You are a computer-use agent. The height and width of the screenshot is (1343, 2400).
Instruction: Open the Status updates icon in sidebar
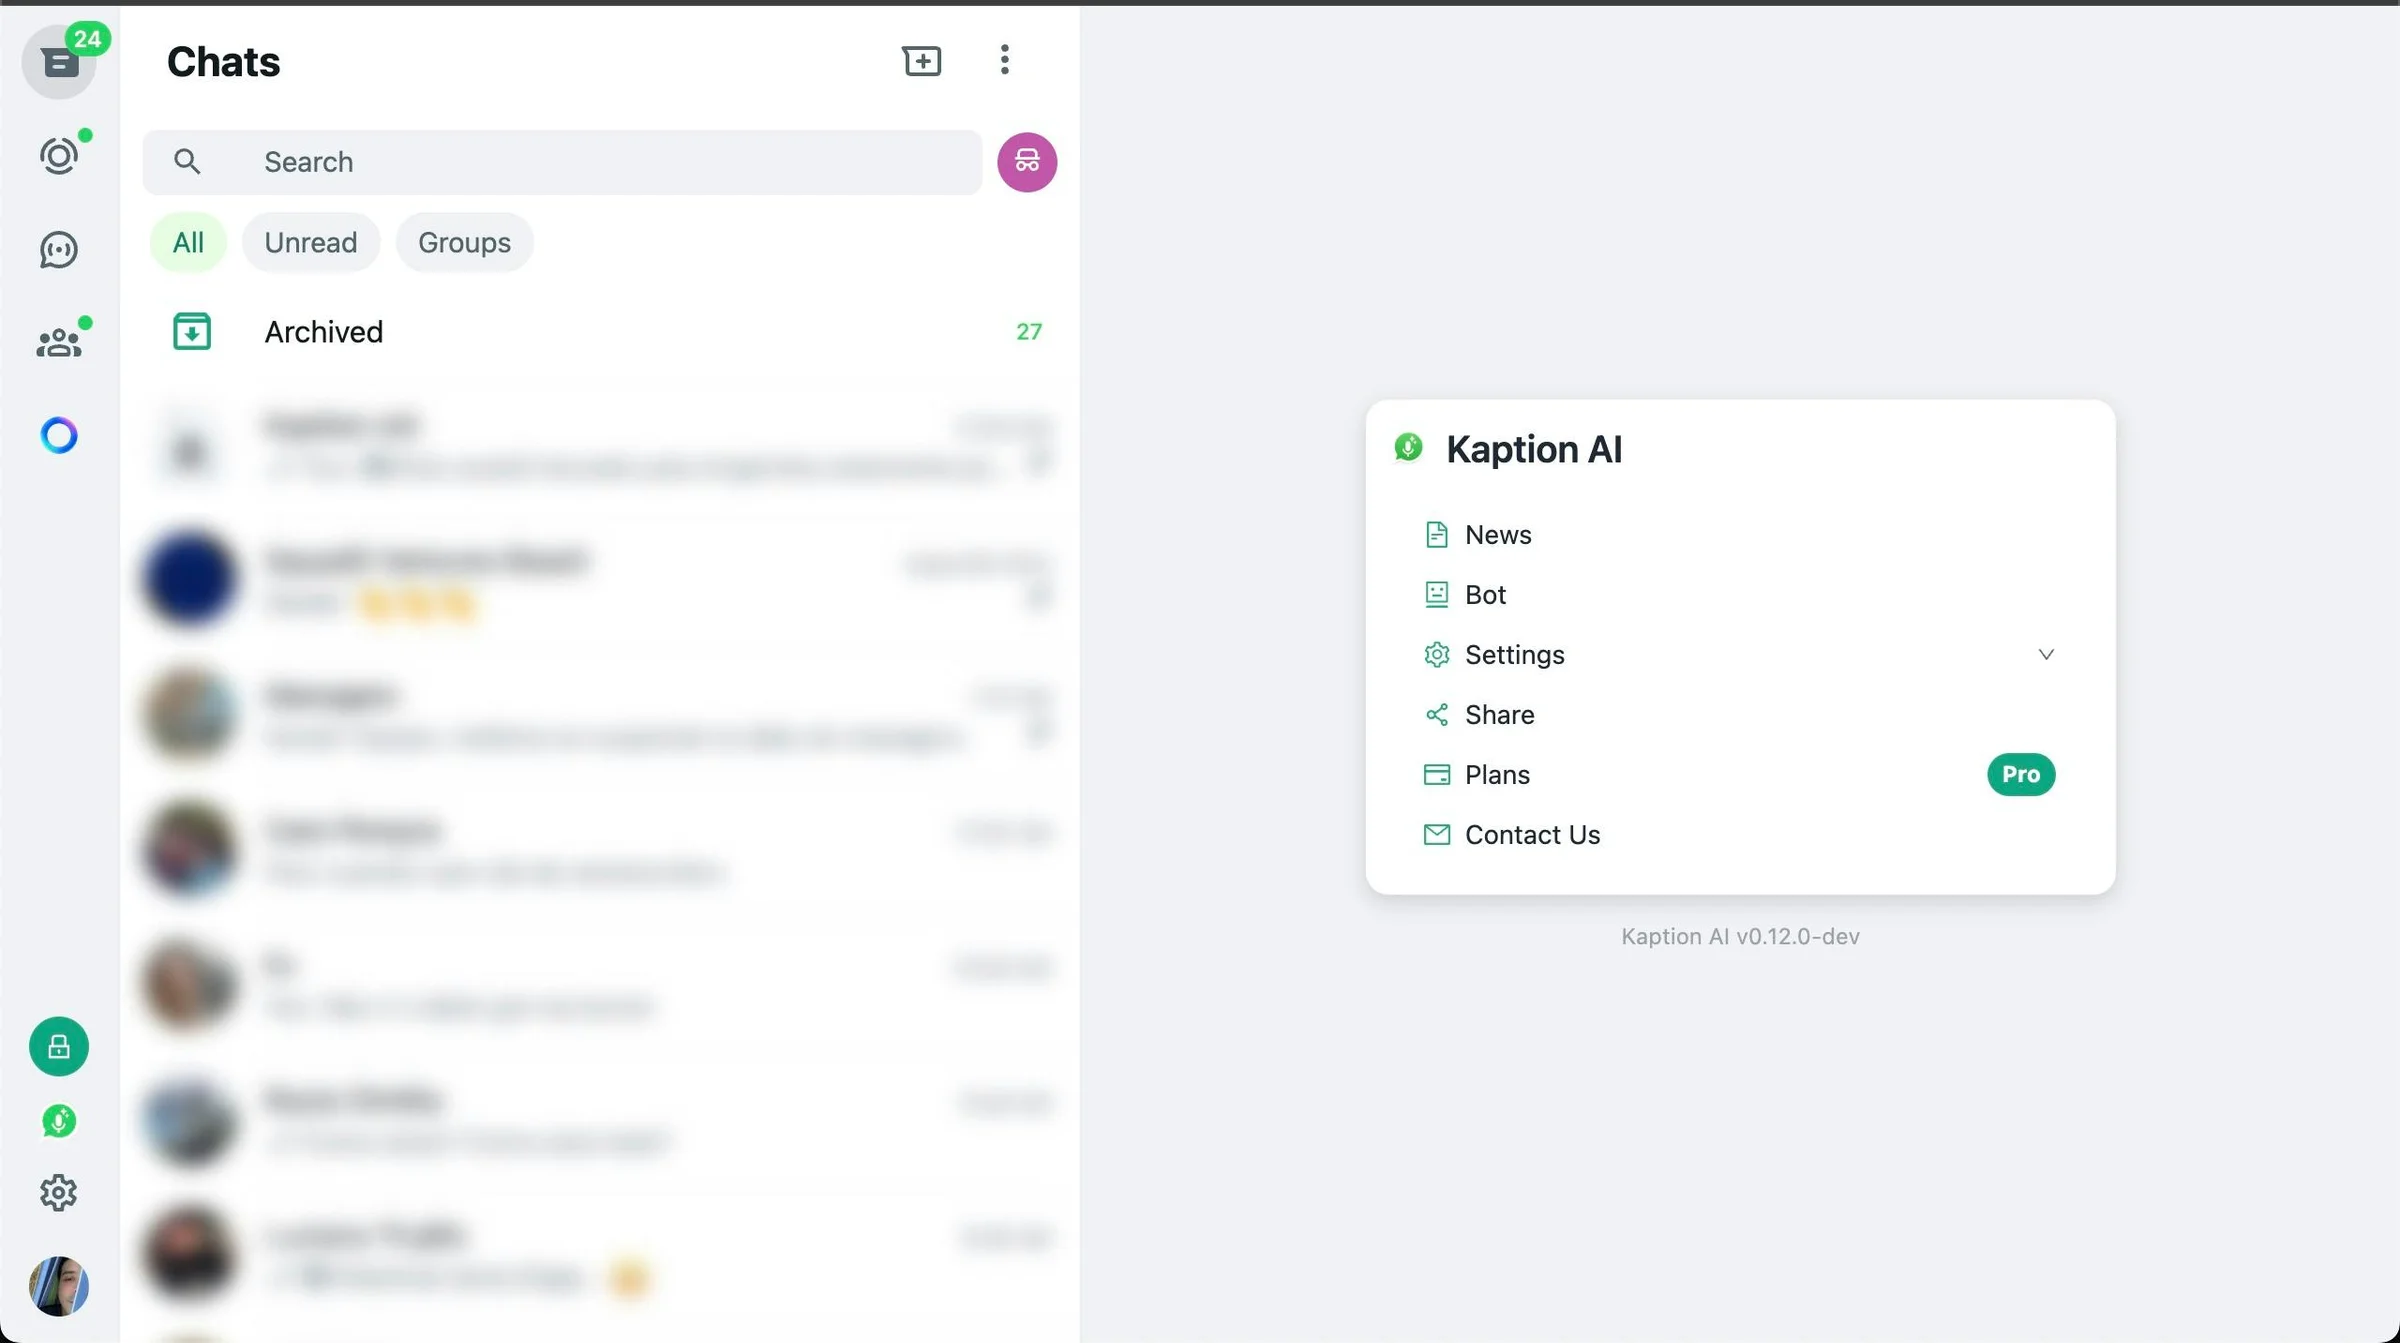click(x=59, y=155)
